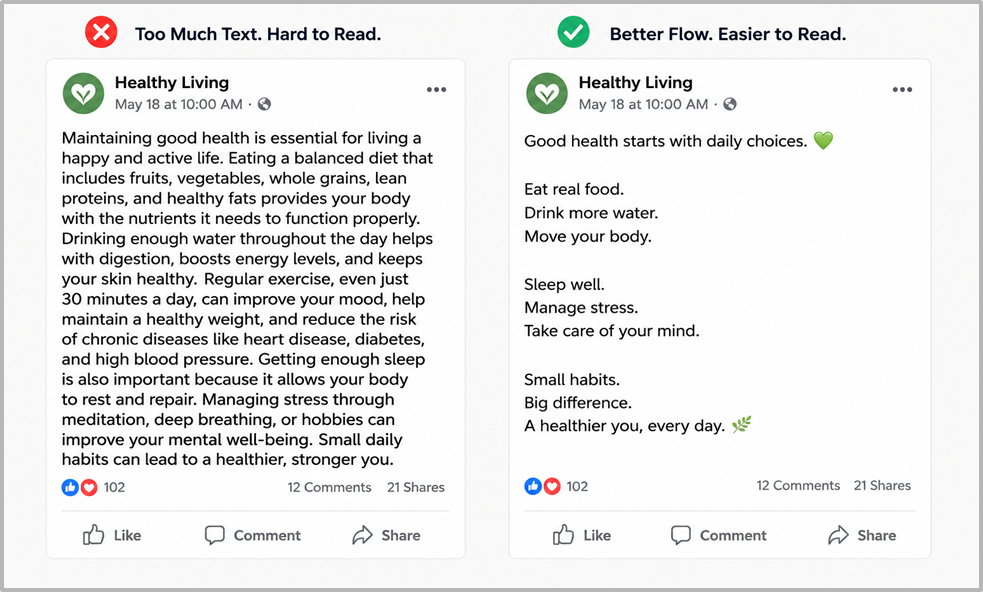Like the right post with thumbs-up button

(x=582, y=535)
